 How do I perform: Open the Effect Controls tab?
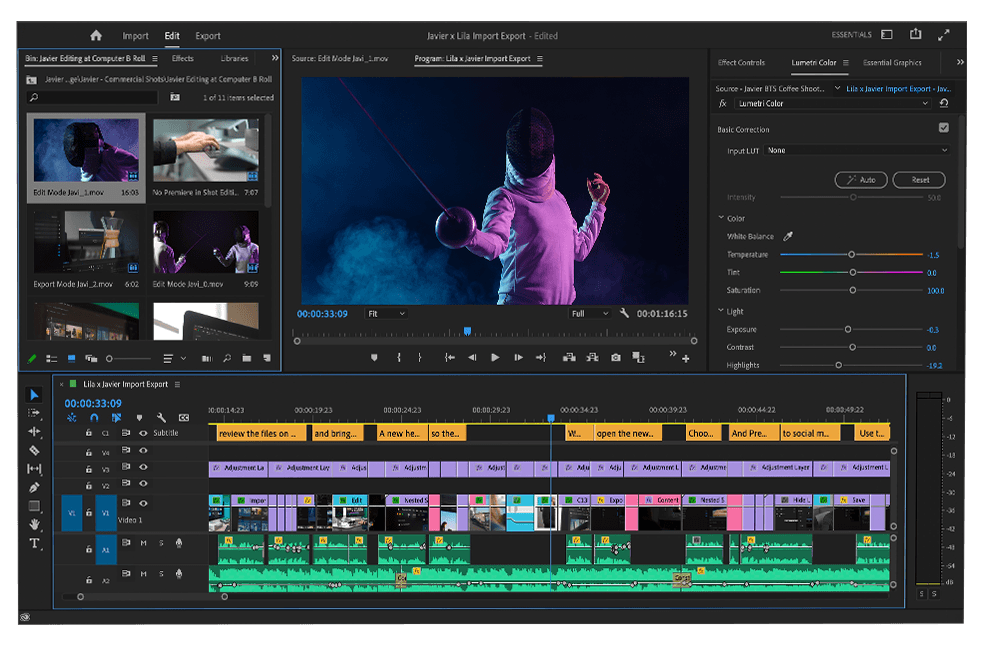(x=741, y=63)
